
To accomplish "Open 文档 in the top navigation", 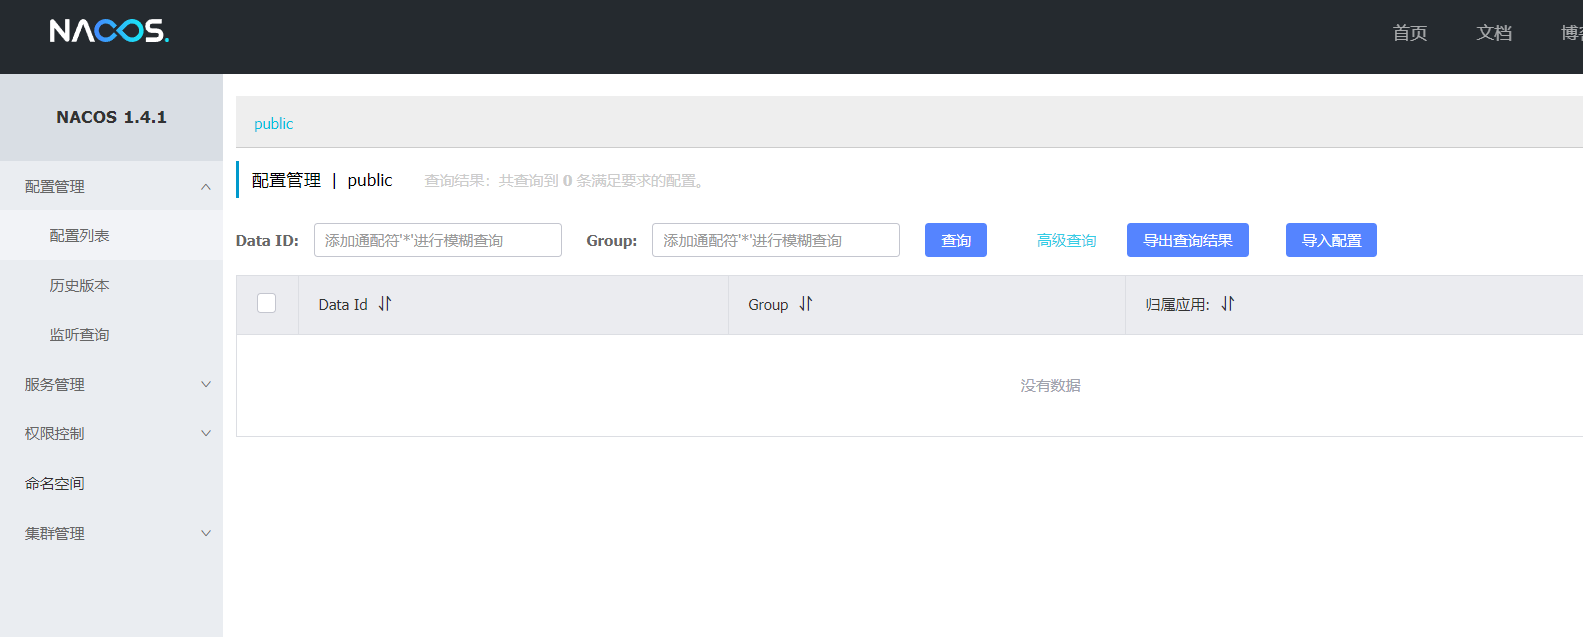I will coord(1494,33).
